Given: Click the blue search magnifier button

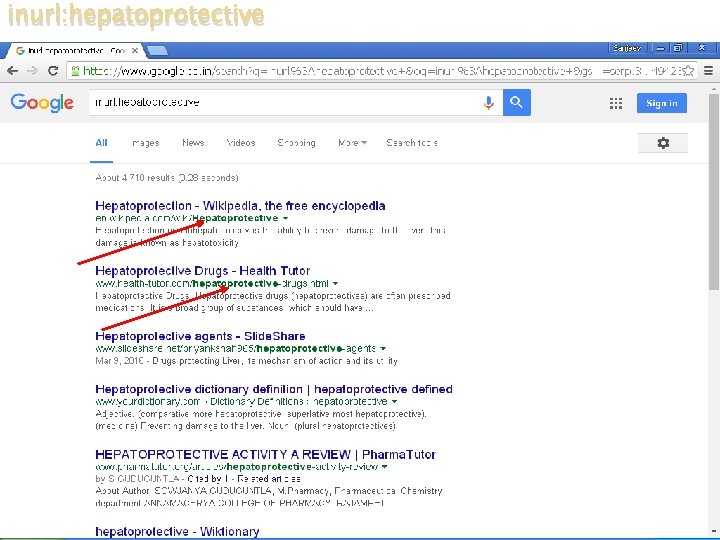Looking at the screenshot, I should (x=517, y=102).
